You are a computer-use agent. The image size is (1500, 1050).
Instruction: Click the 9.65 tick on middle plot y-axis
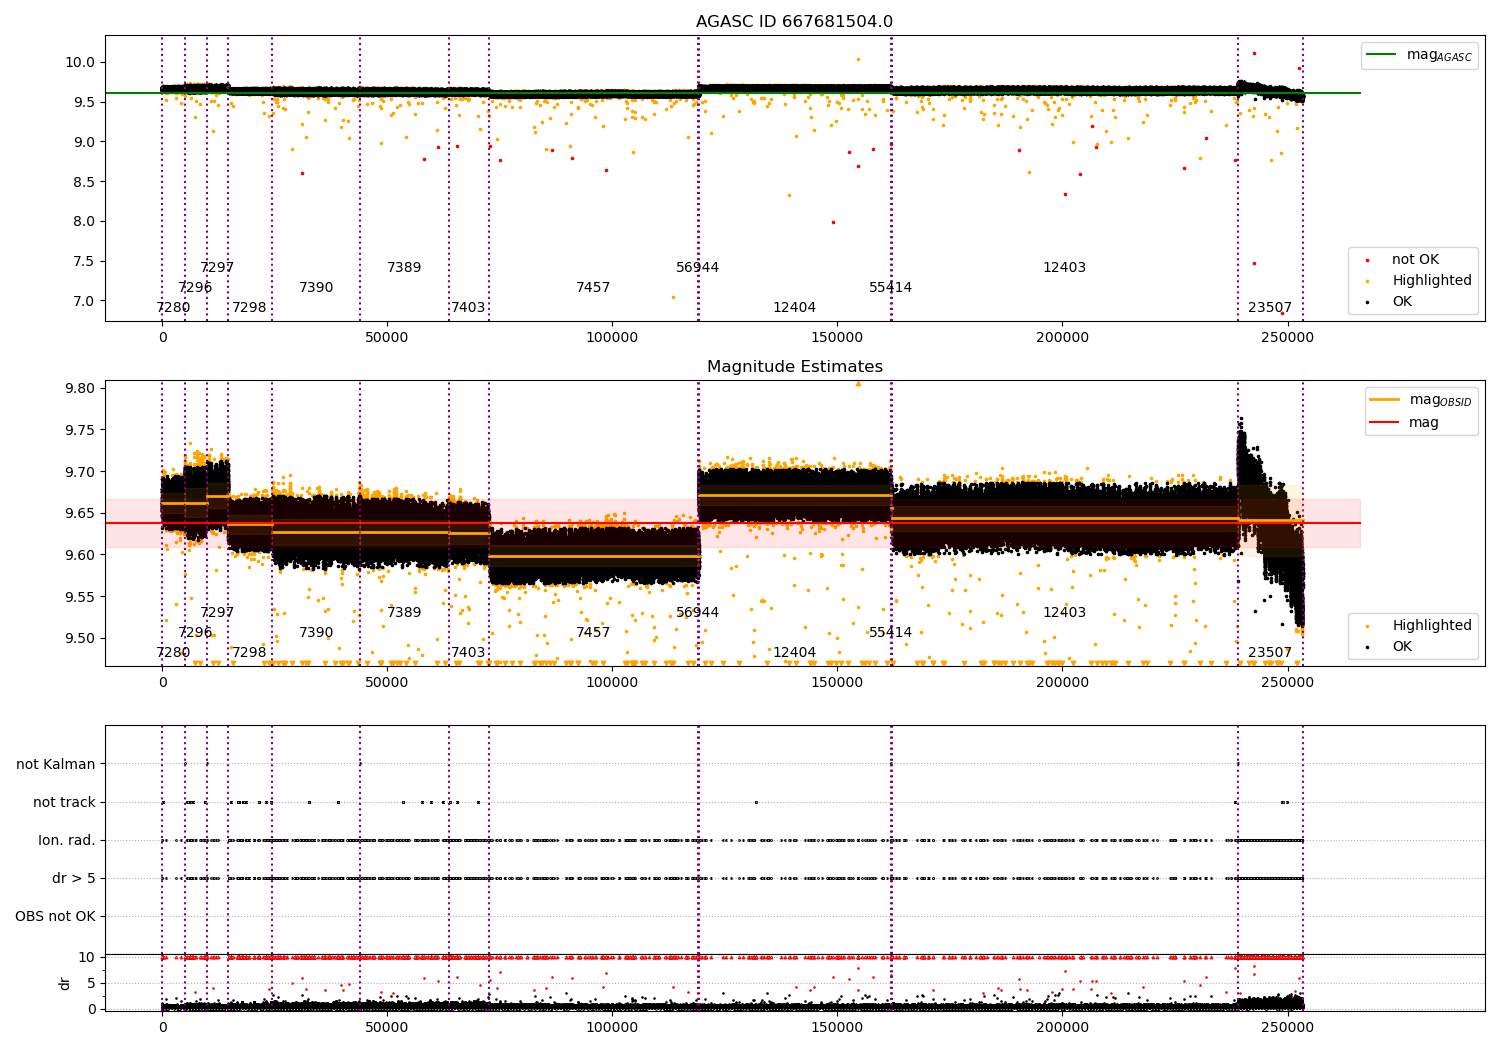point(81,514)
